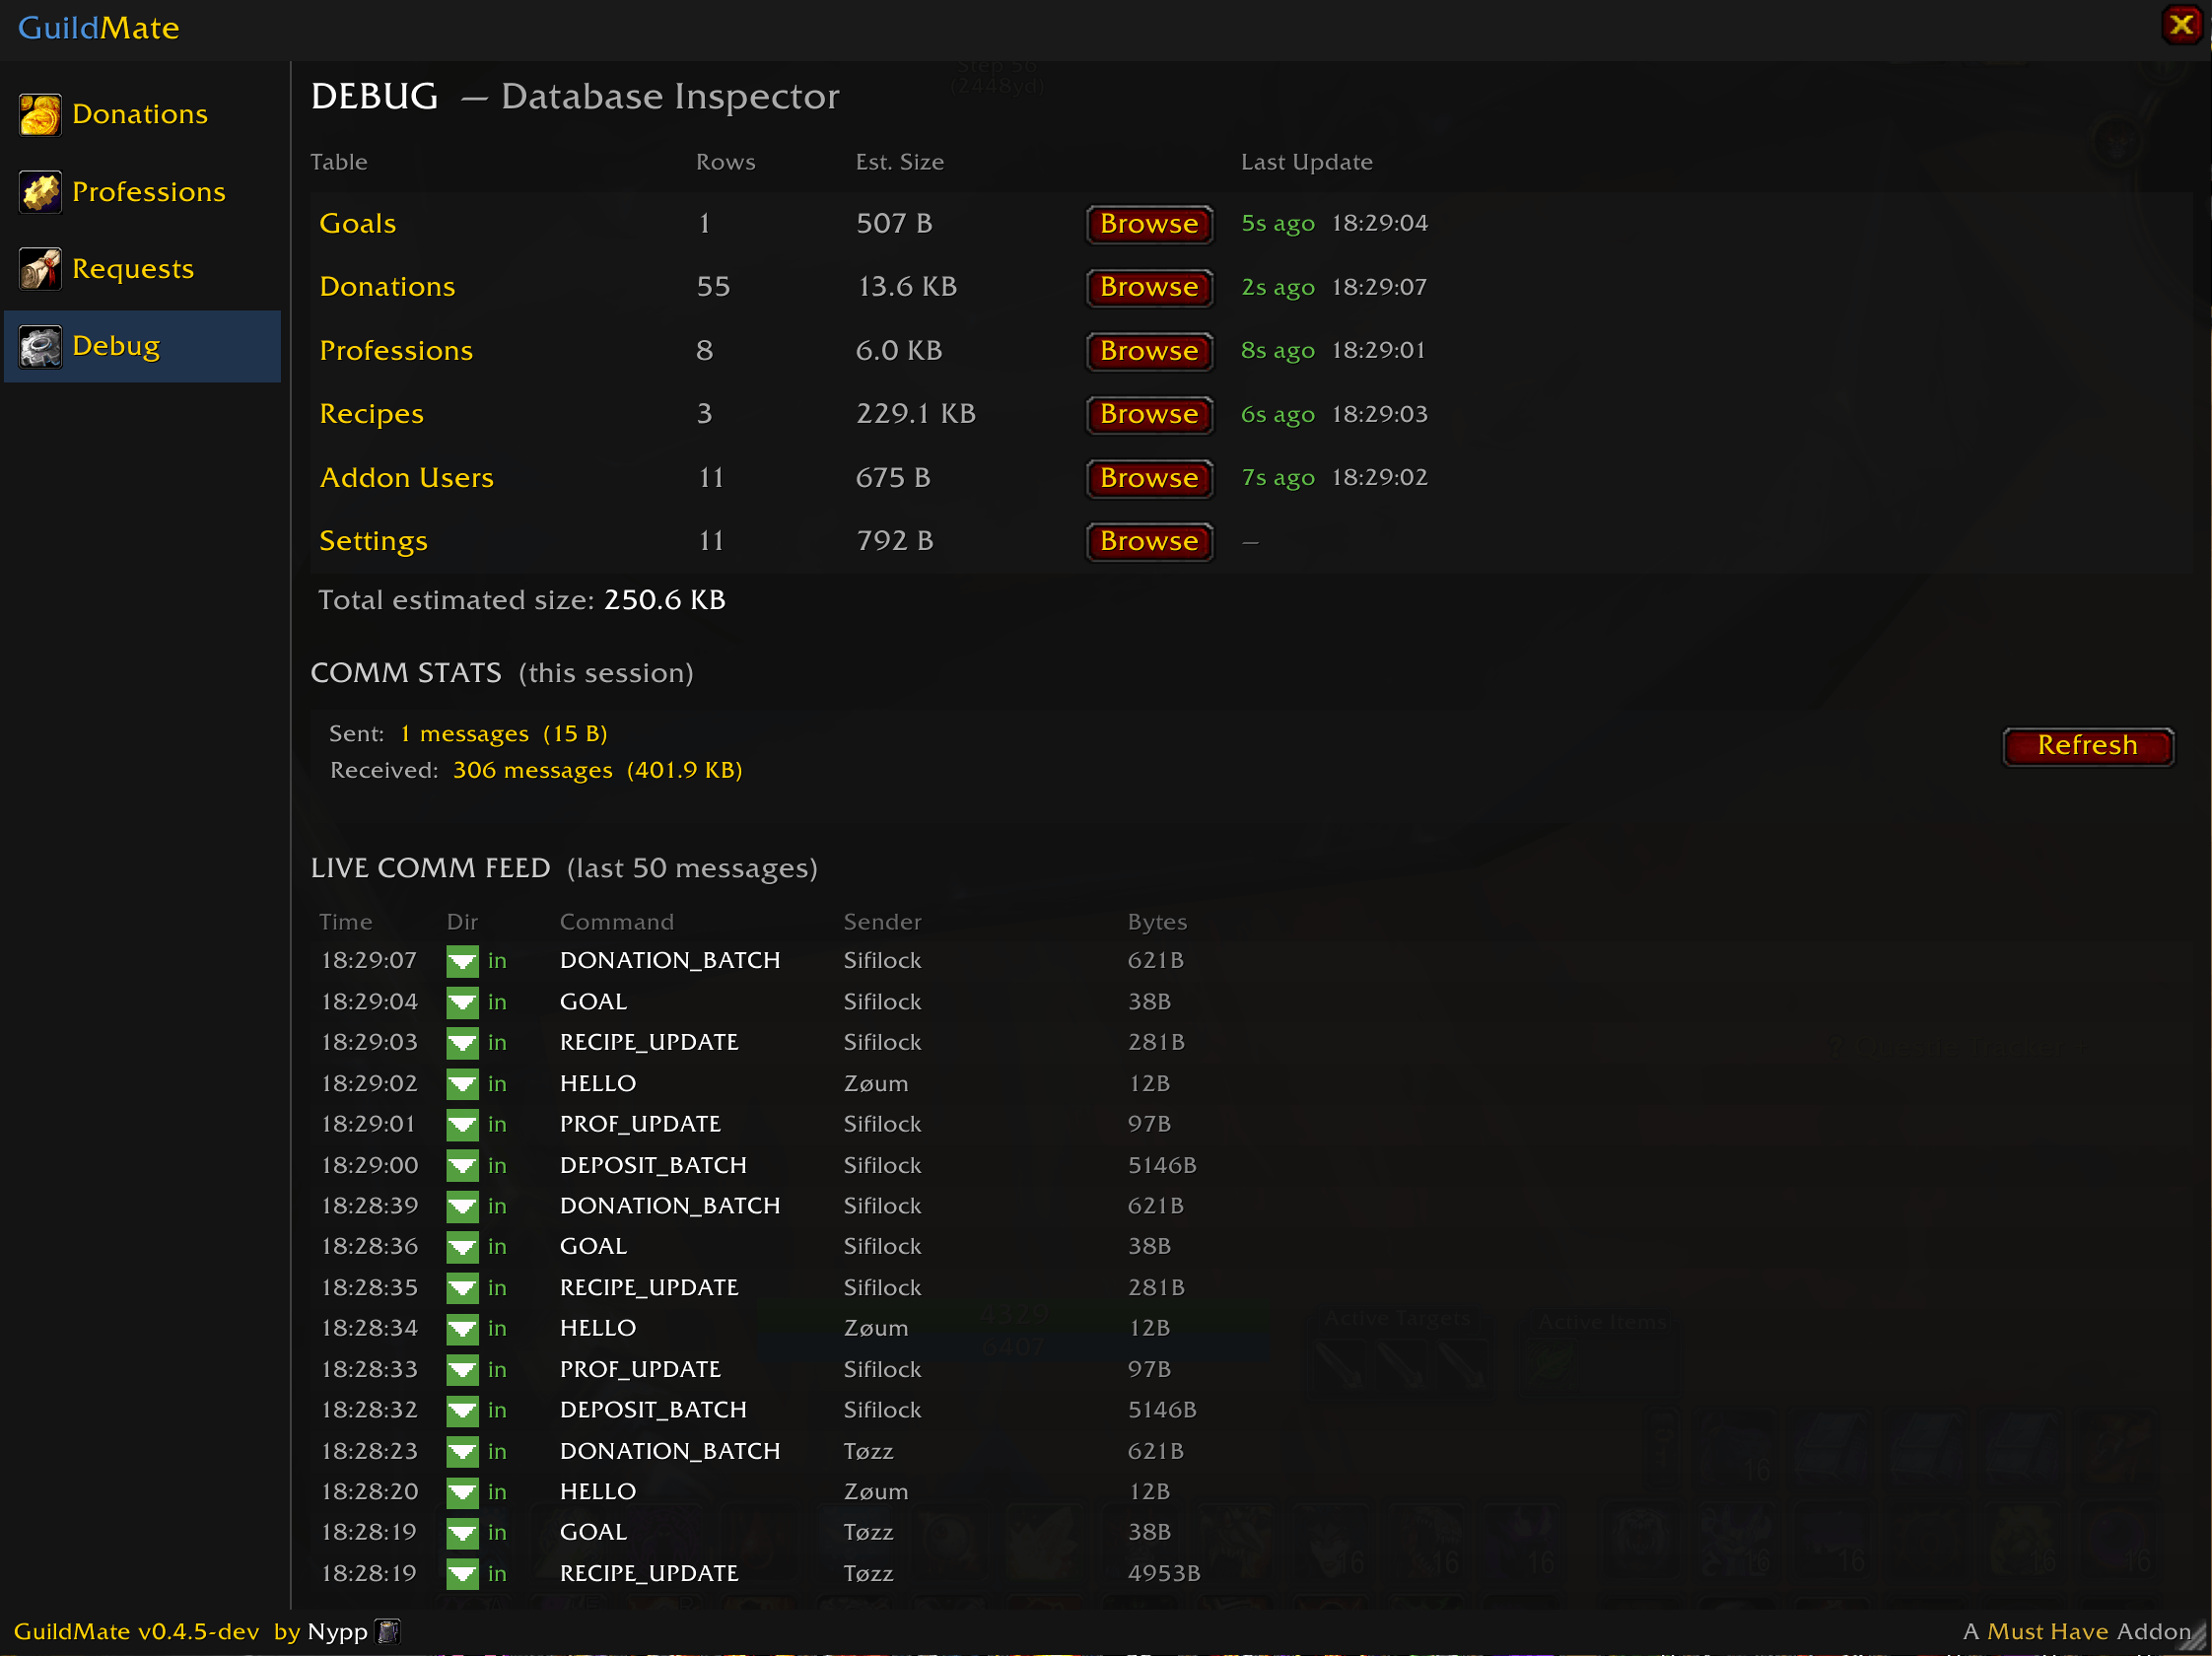This screenshot has width=2212, height=1656.
Task: Click the Command column header in feed
Action: tap(616, 922)
